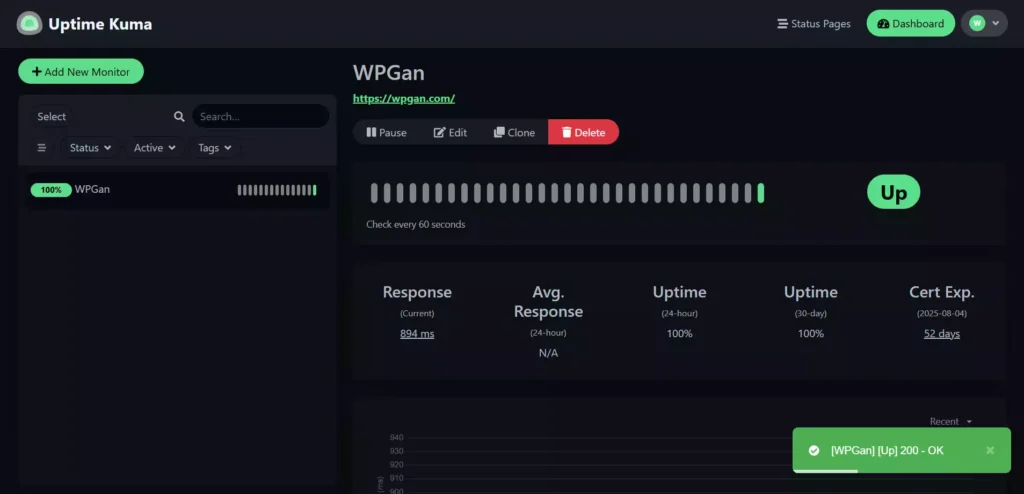Click the Up status badge
This screenshot has height=494, width=1024.
point(893,192)
